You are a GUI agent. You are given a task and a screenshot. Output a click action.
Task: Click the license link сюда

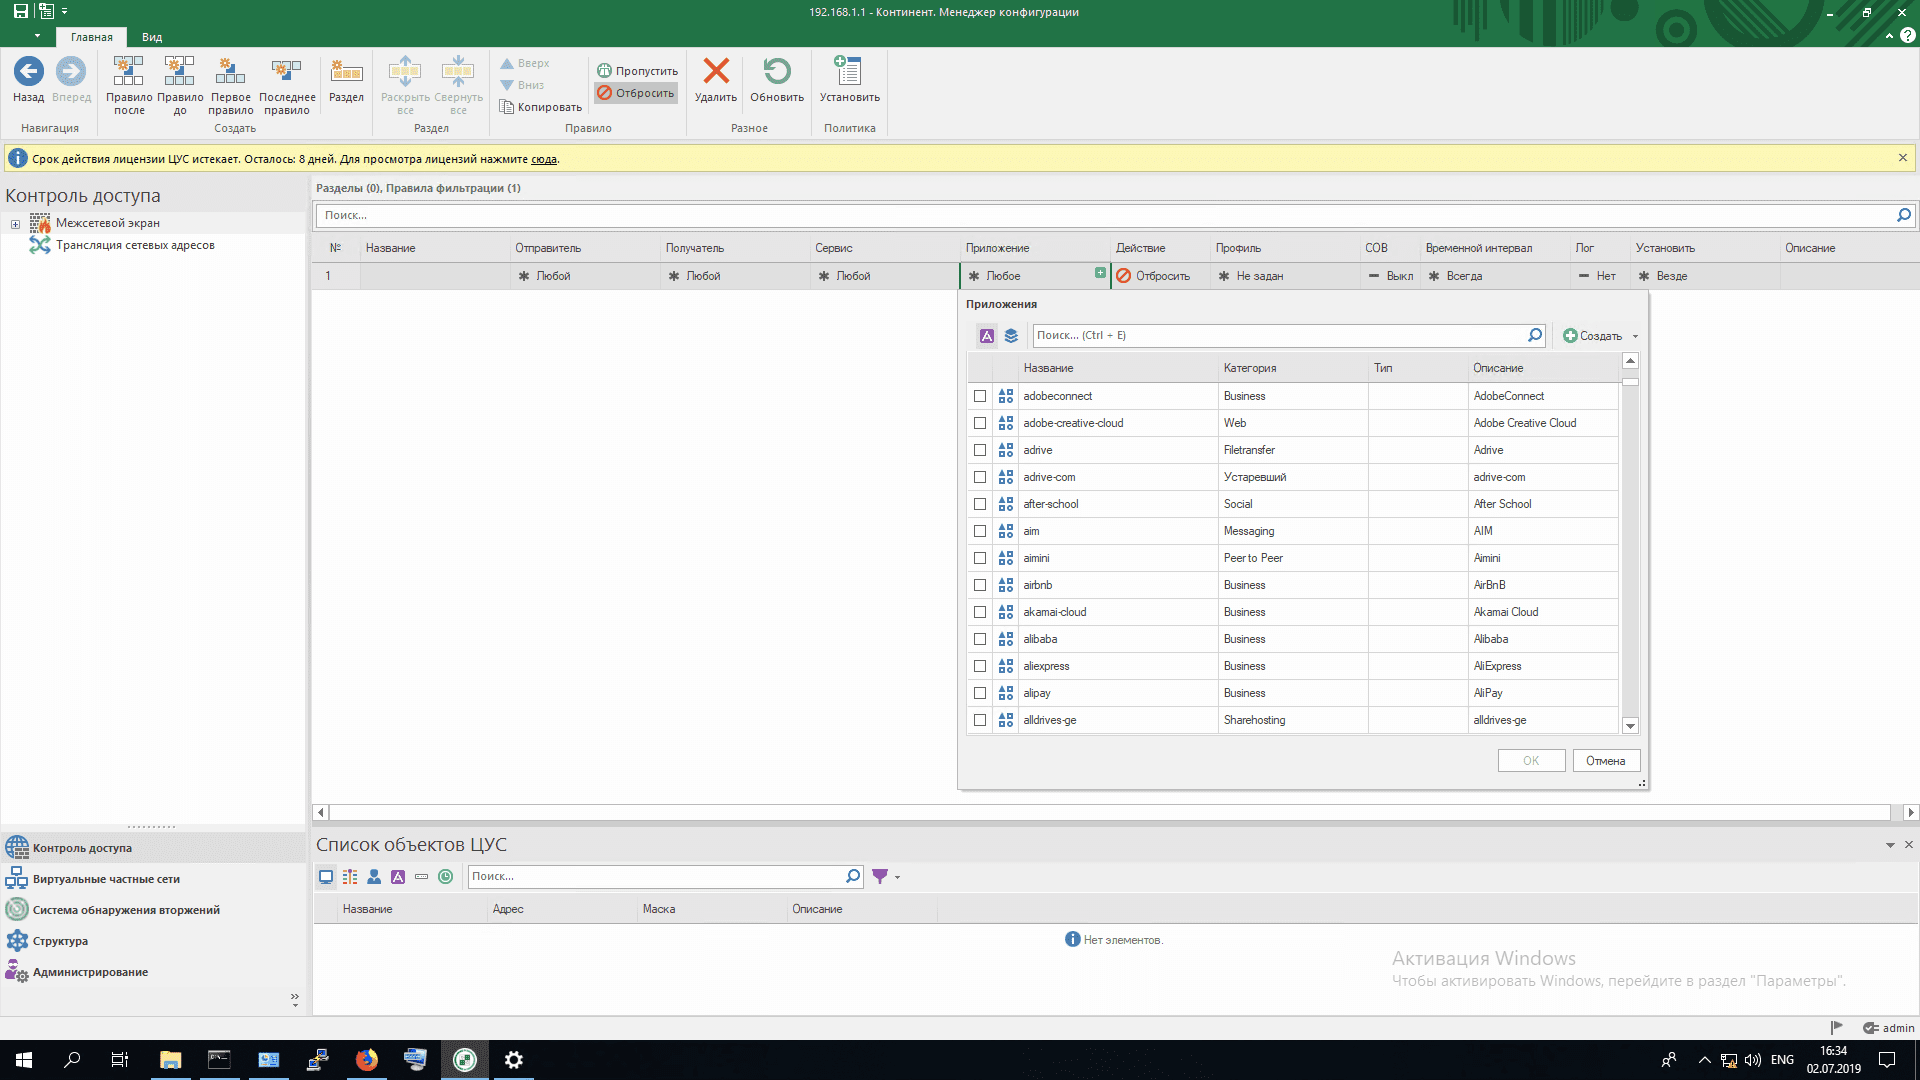(543, 159)
